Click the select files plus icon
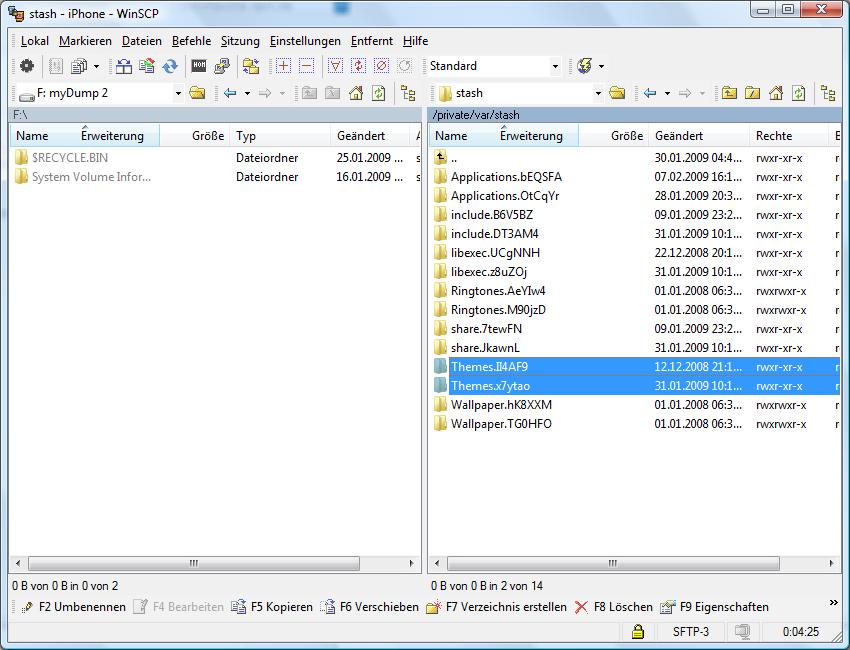 click(283, 66)
